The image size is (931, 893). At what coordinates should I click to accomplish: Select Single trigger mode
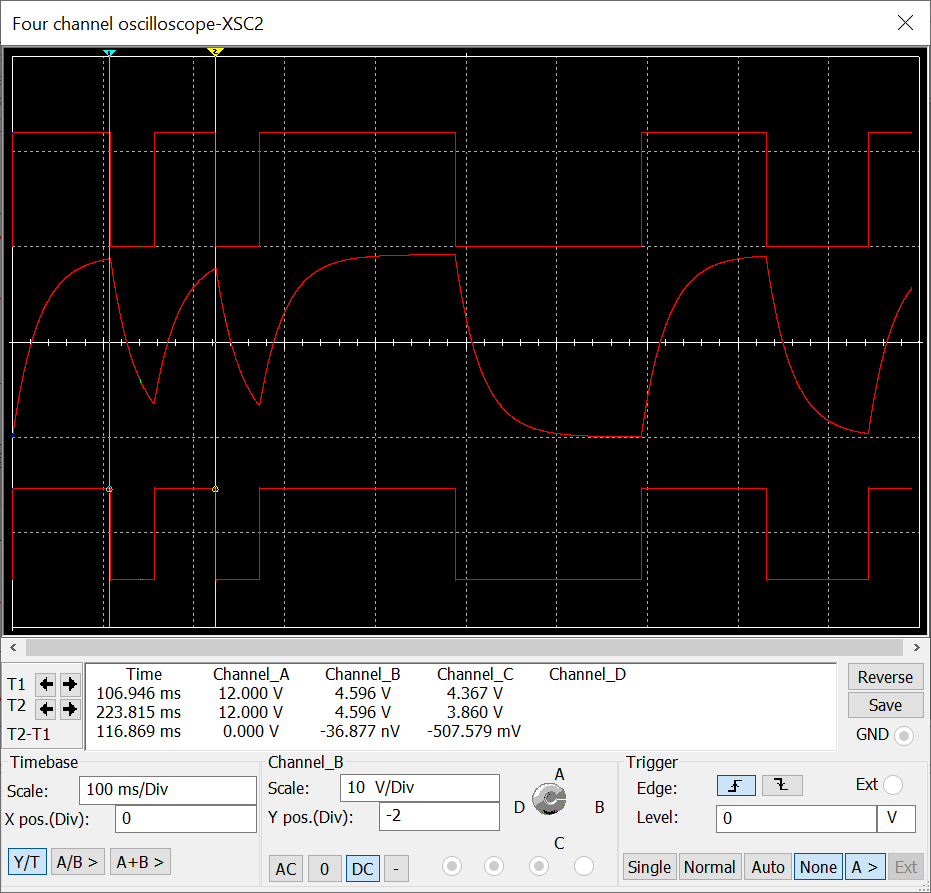point(649,867)
